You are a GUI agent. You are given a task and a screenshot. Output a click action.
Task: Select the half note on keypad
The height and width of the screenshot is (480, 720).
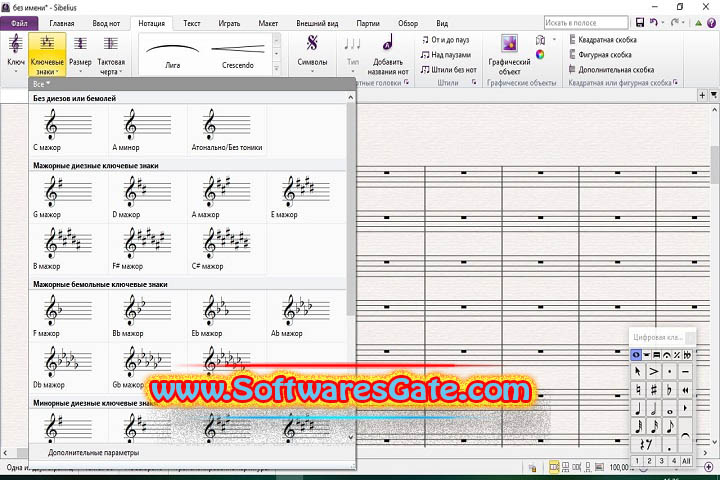tap(654, 408)
